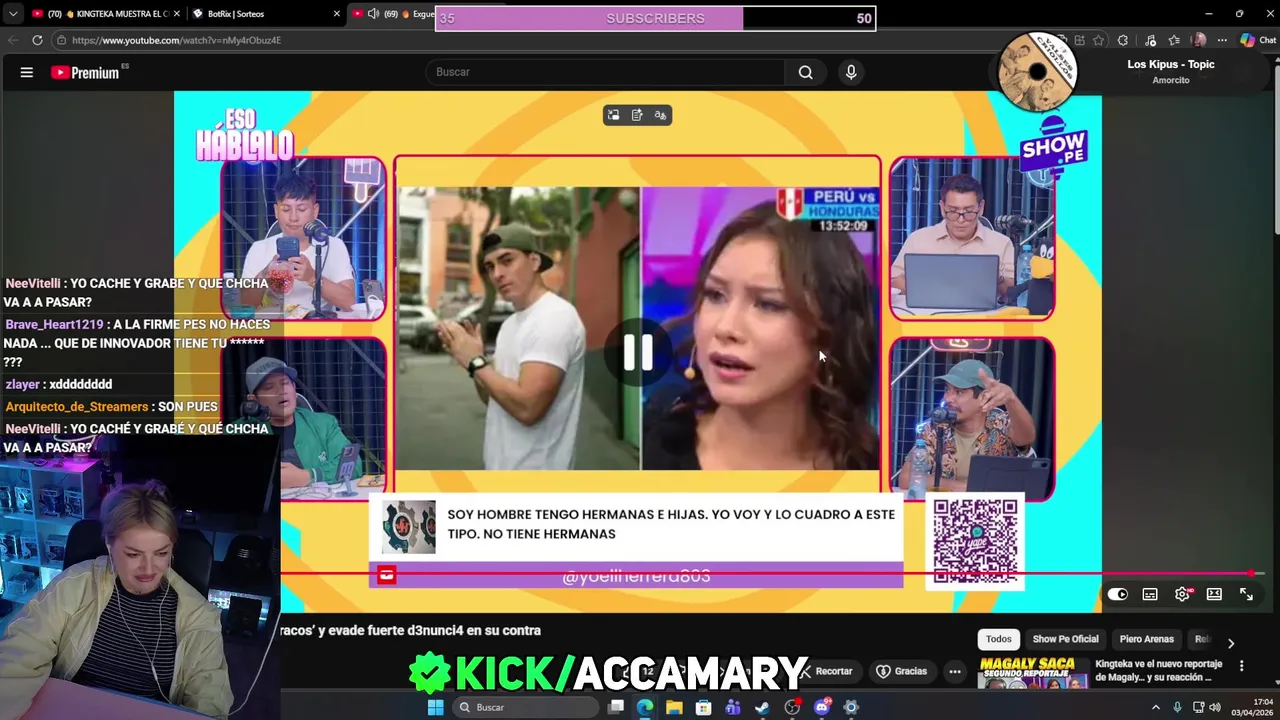
Task: Click the browser favorites star icon
Action: (1099, 40)
